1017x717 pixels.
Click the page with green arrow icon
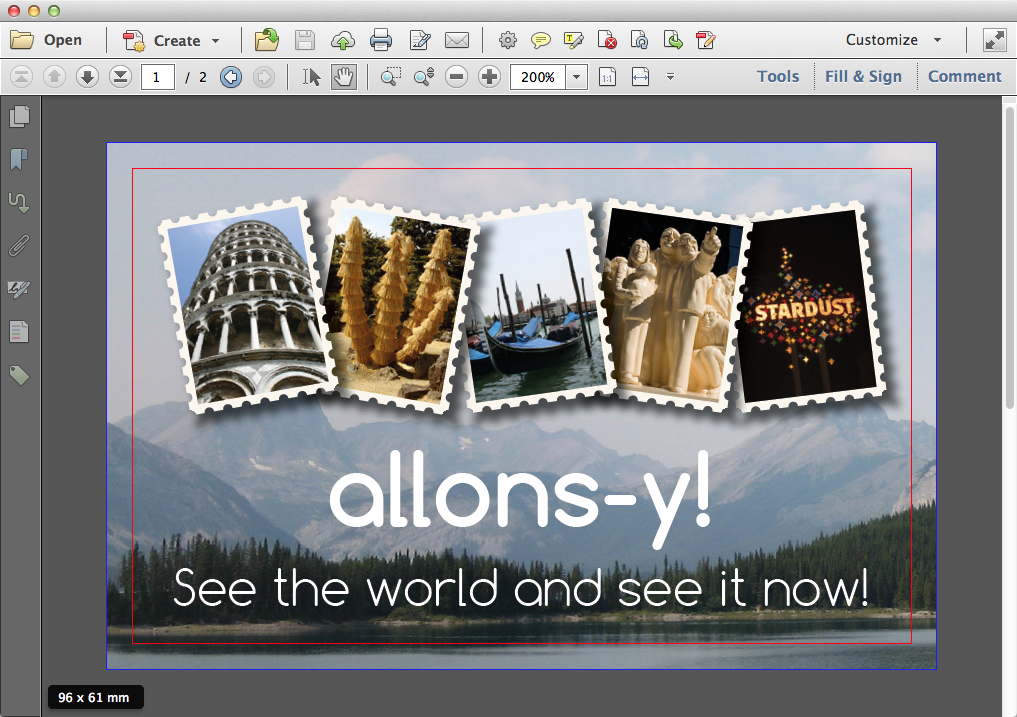coord(673,40)
